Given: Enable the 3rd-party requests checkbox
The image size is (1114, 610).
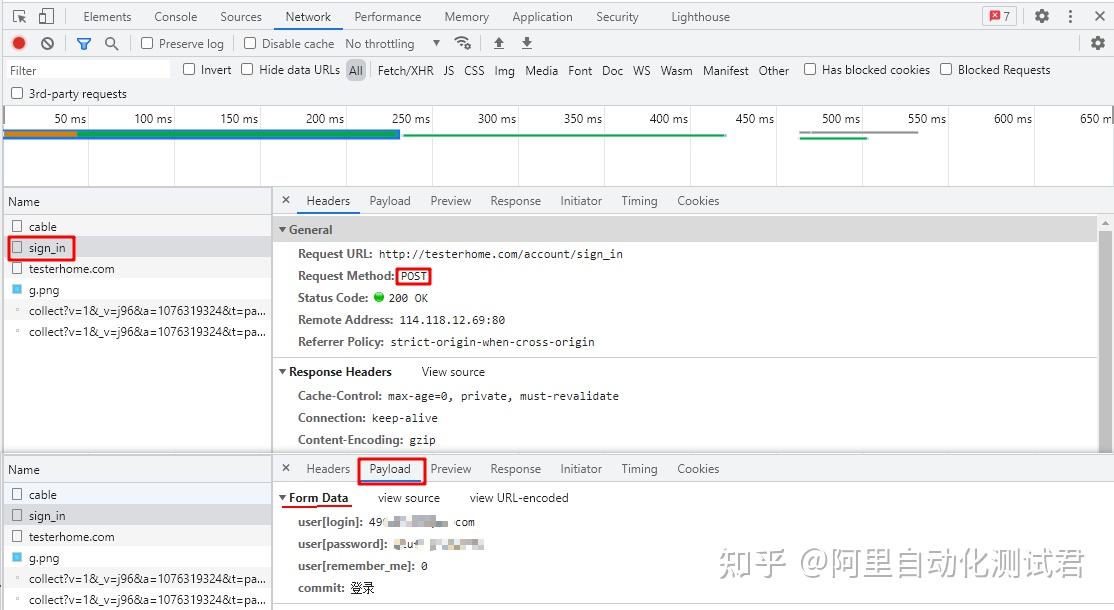Looking at the screenshot, I should click(x=17, y=93).
